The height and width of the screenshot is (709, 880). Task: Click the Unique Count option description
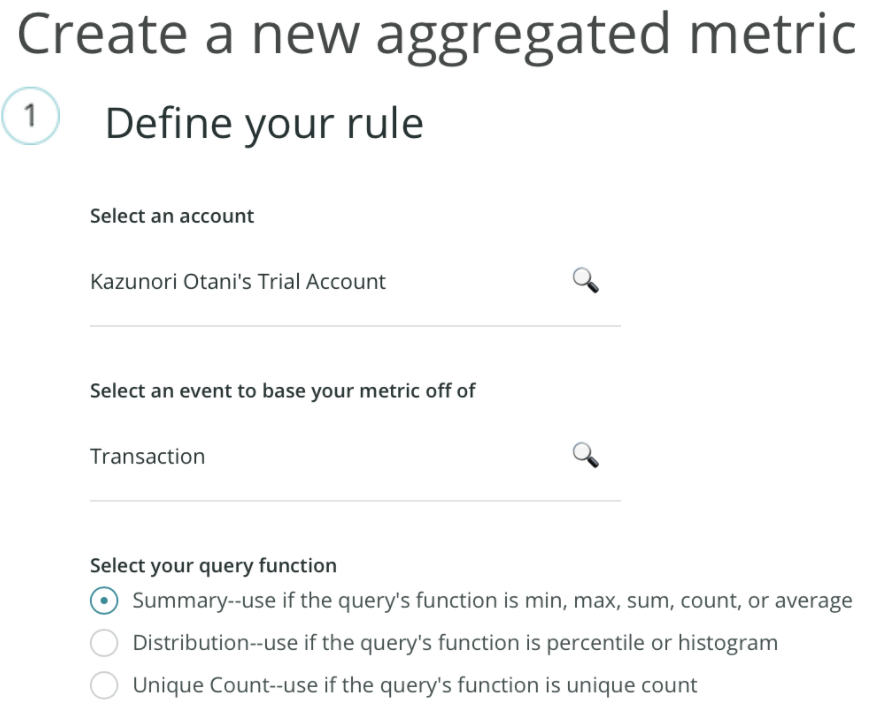[415, 685]
